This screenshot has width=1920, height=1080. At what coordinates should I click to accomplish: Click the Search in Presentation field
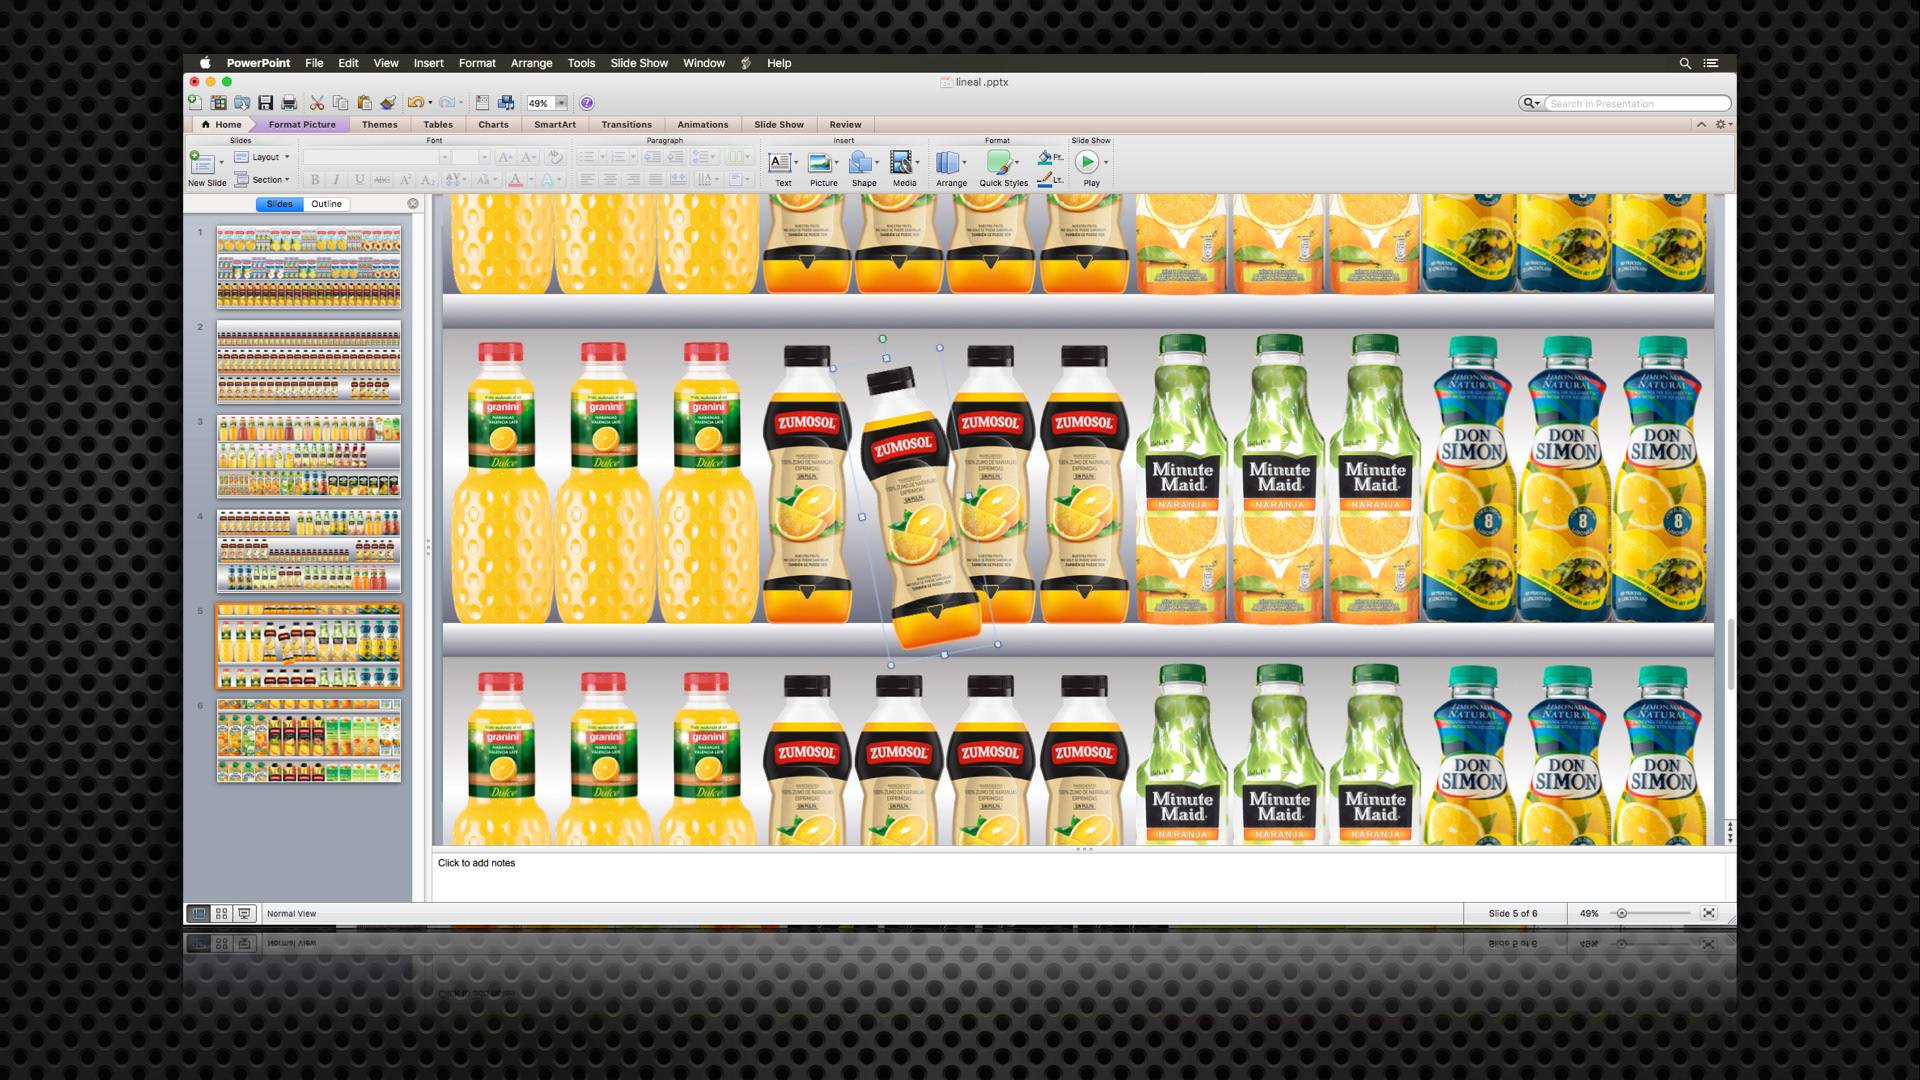click(1637, 103)
